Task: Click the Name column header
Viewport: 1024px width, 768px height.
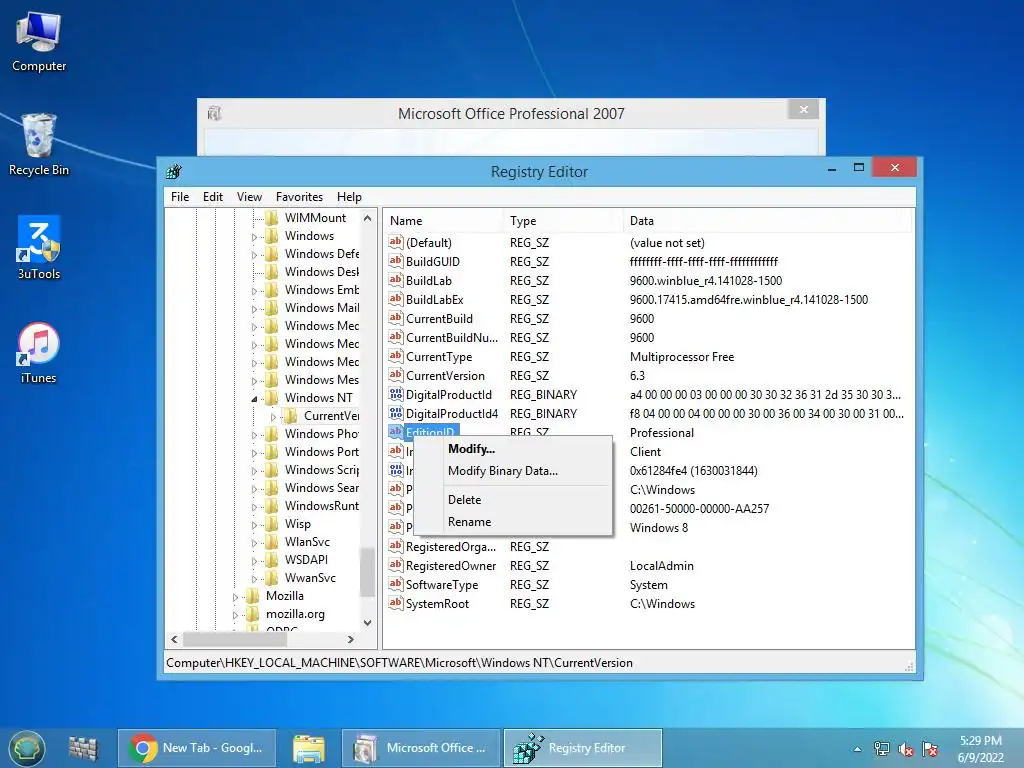Action: click(x=443, y=221)
